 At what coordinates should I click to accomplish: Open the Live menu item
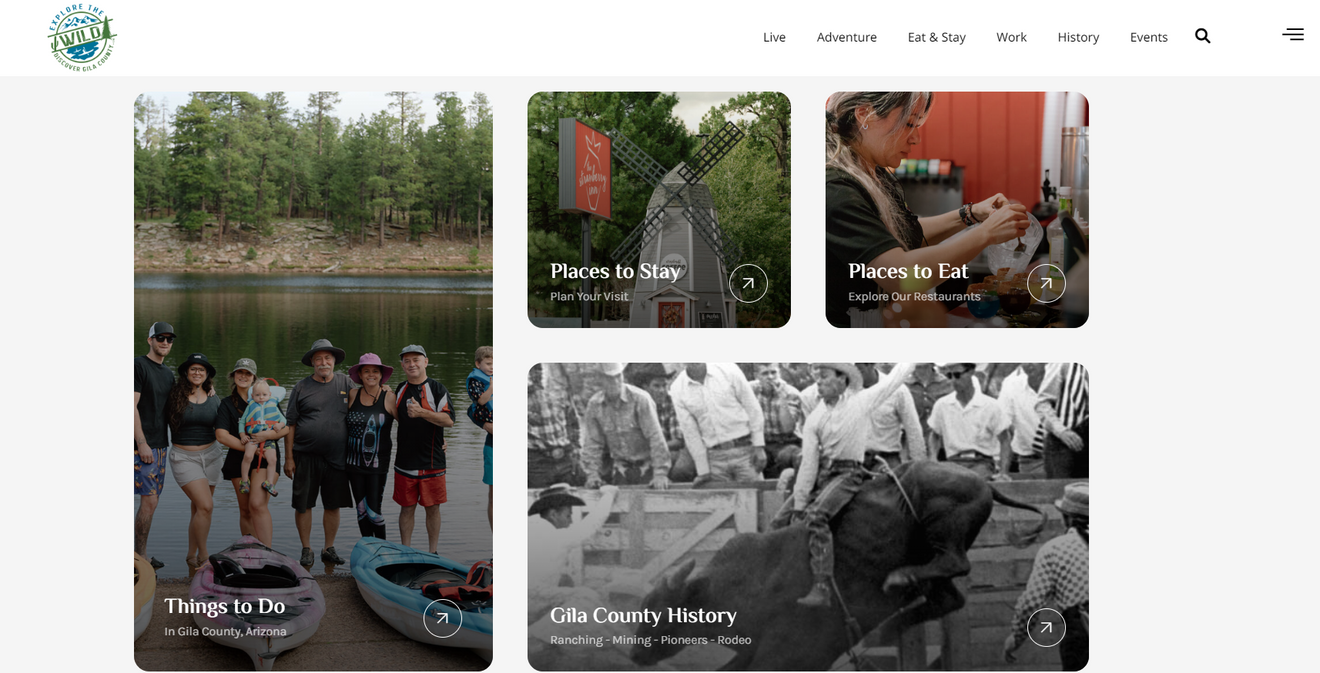[x=774, y=37]
